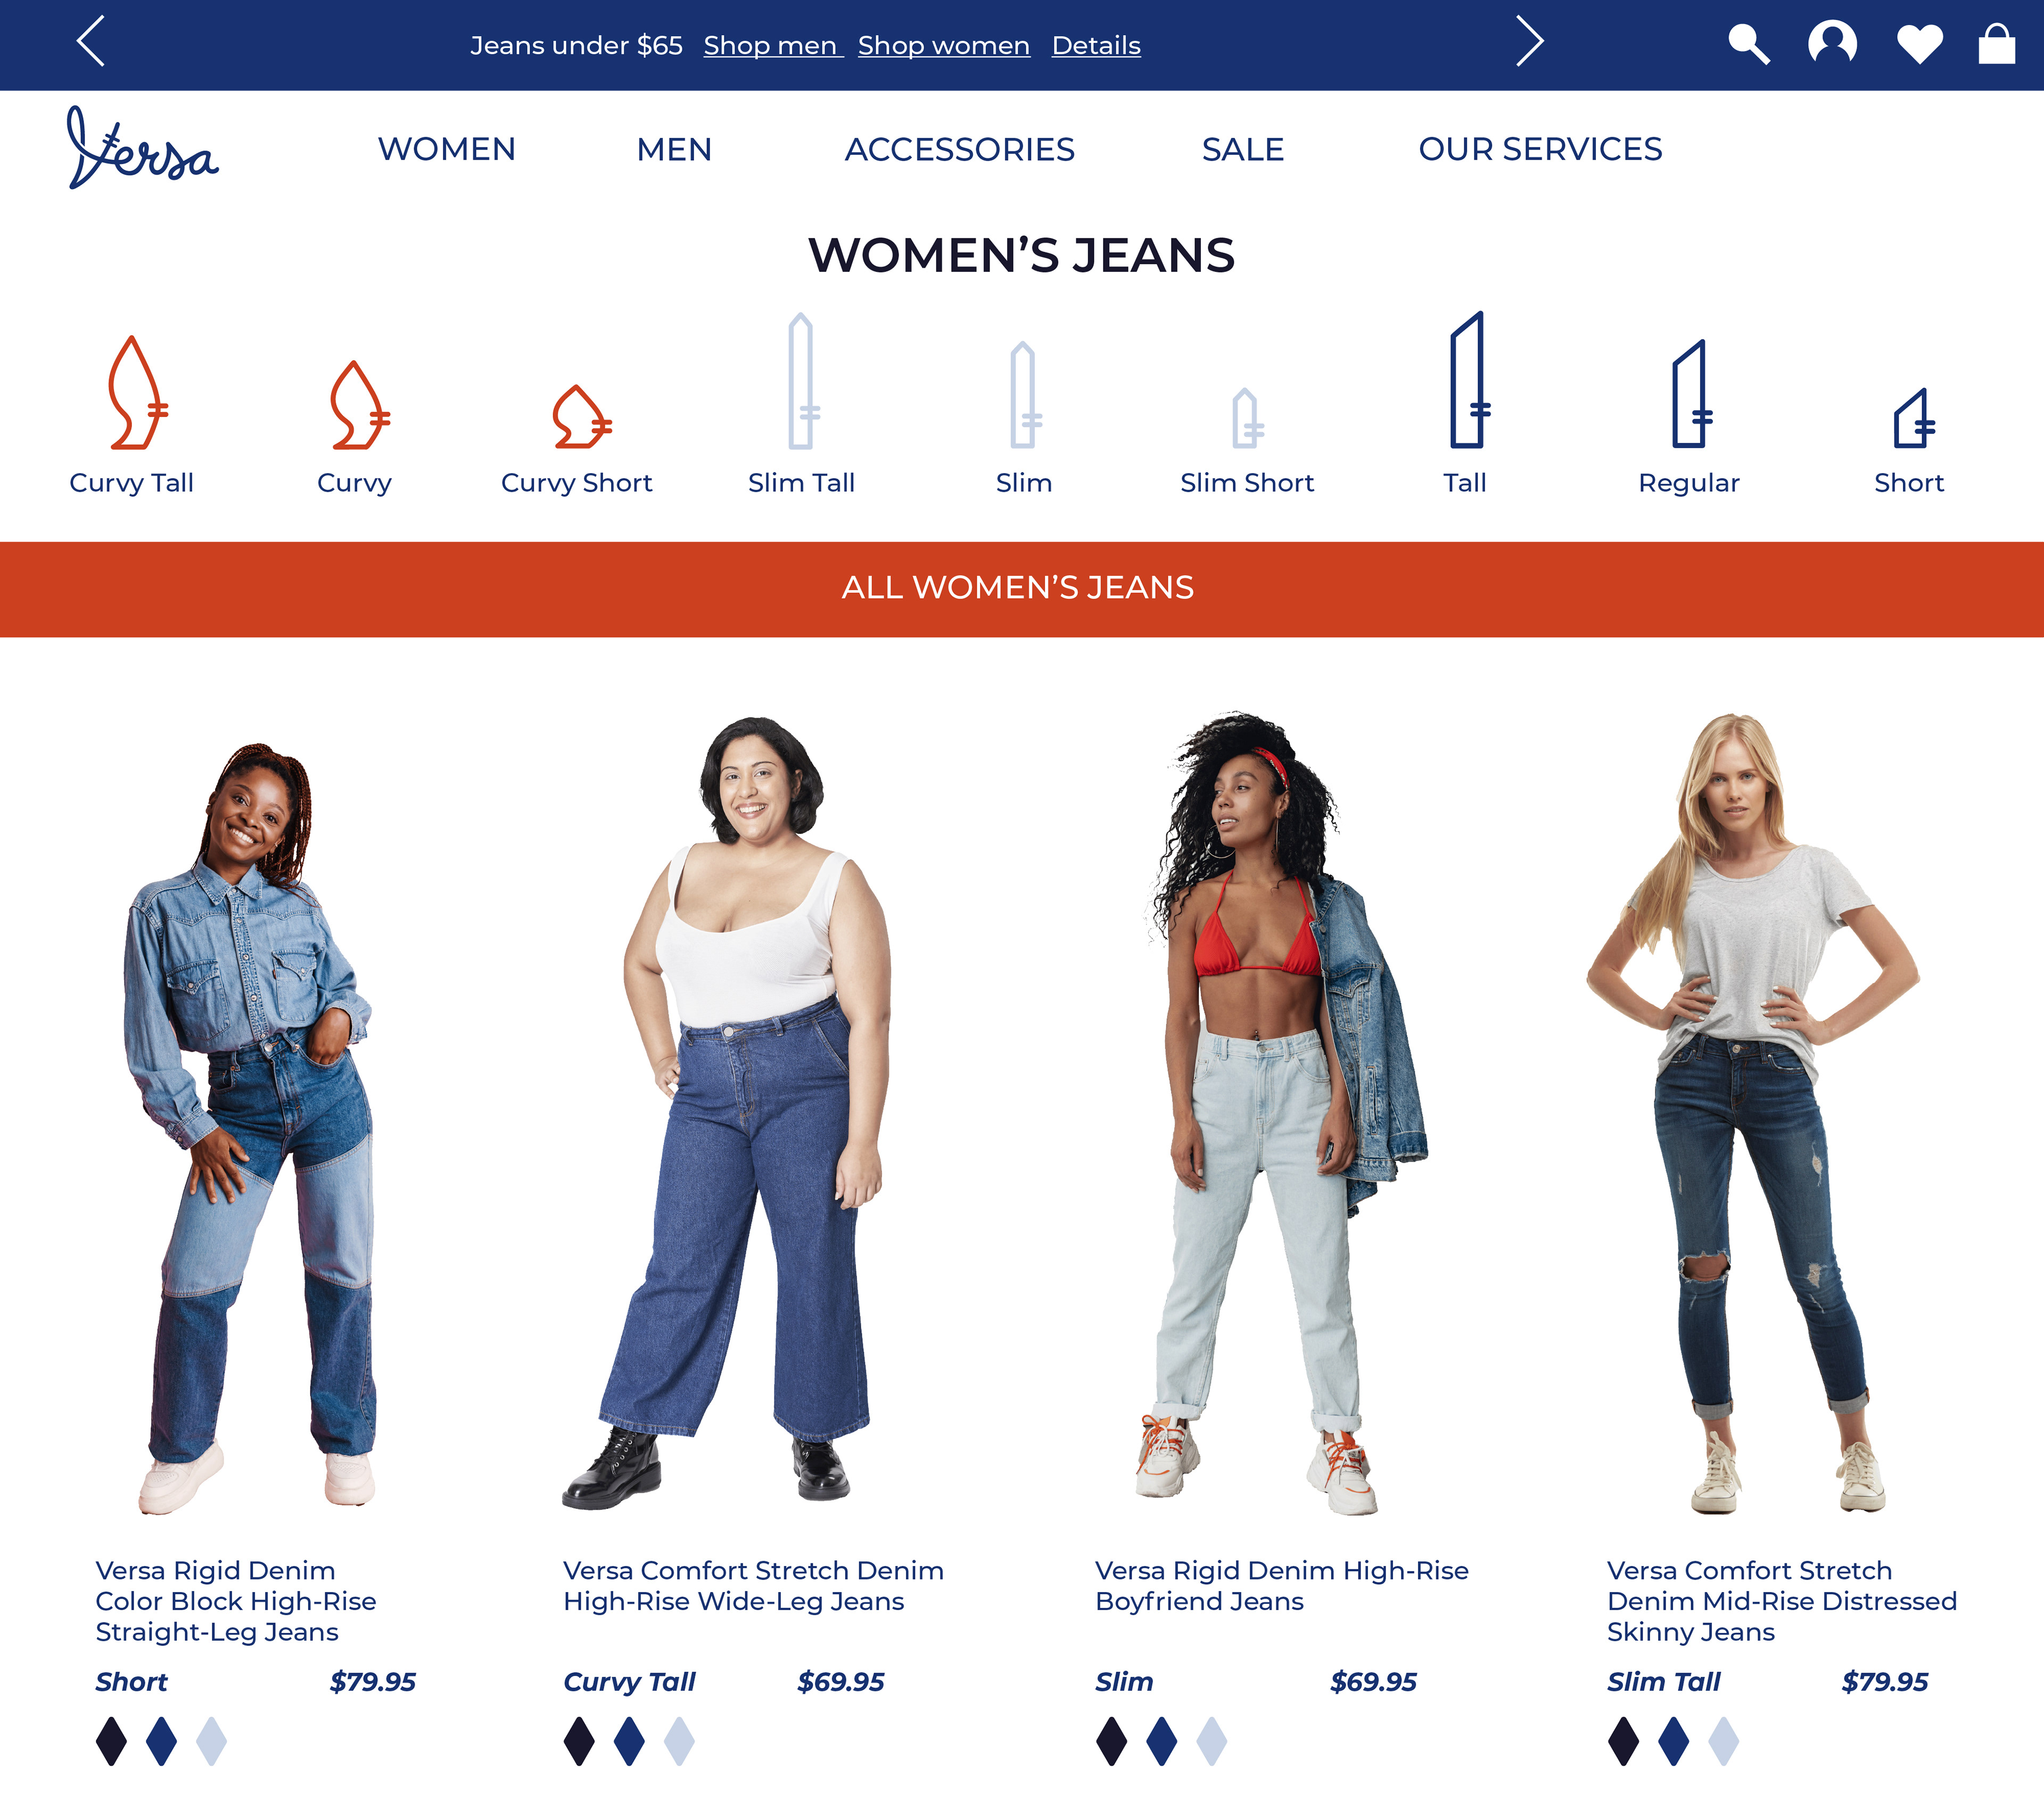Open the SALE menu item
Image resolution: width=2044 pixels, height=1820 pixels.
(x=1242, y=149)
